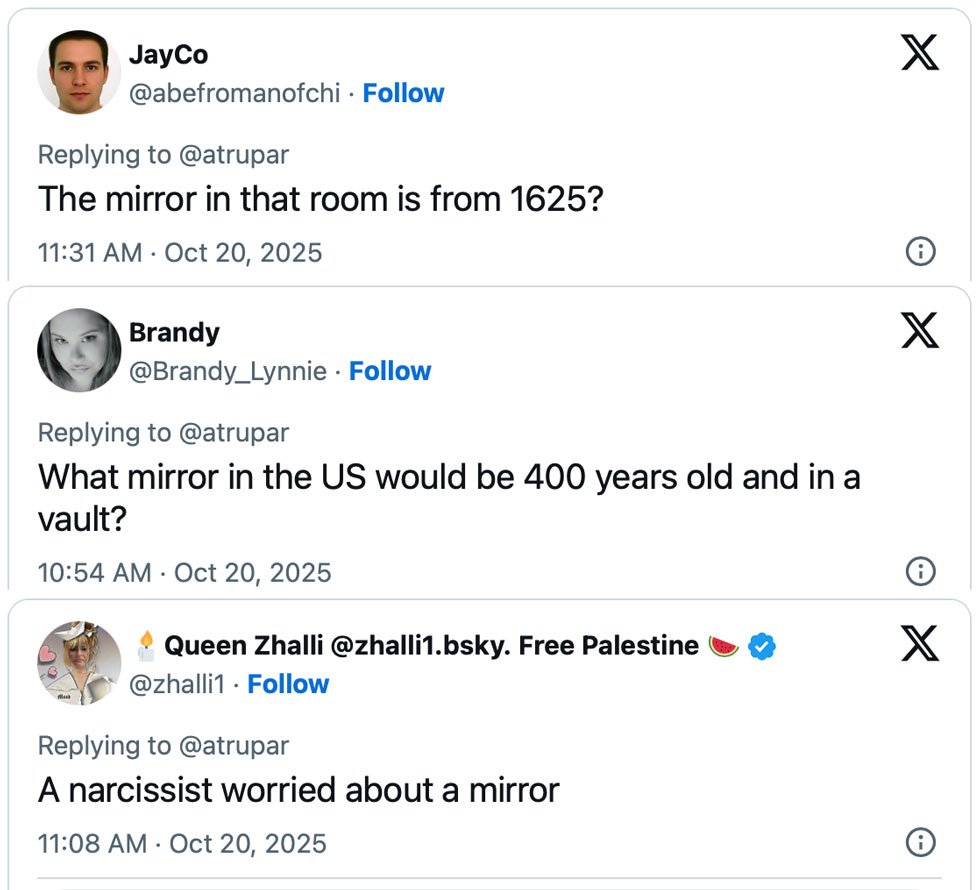980x890 pixels.
Task: Open info icon on Queen Zhalli's tweet
Action: pos(919,842)
